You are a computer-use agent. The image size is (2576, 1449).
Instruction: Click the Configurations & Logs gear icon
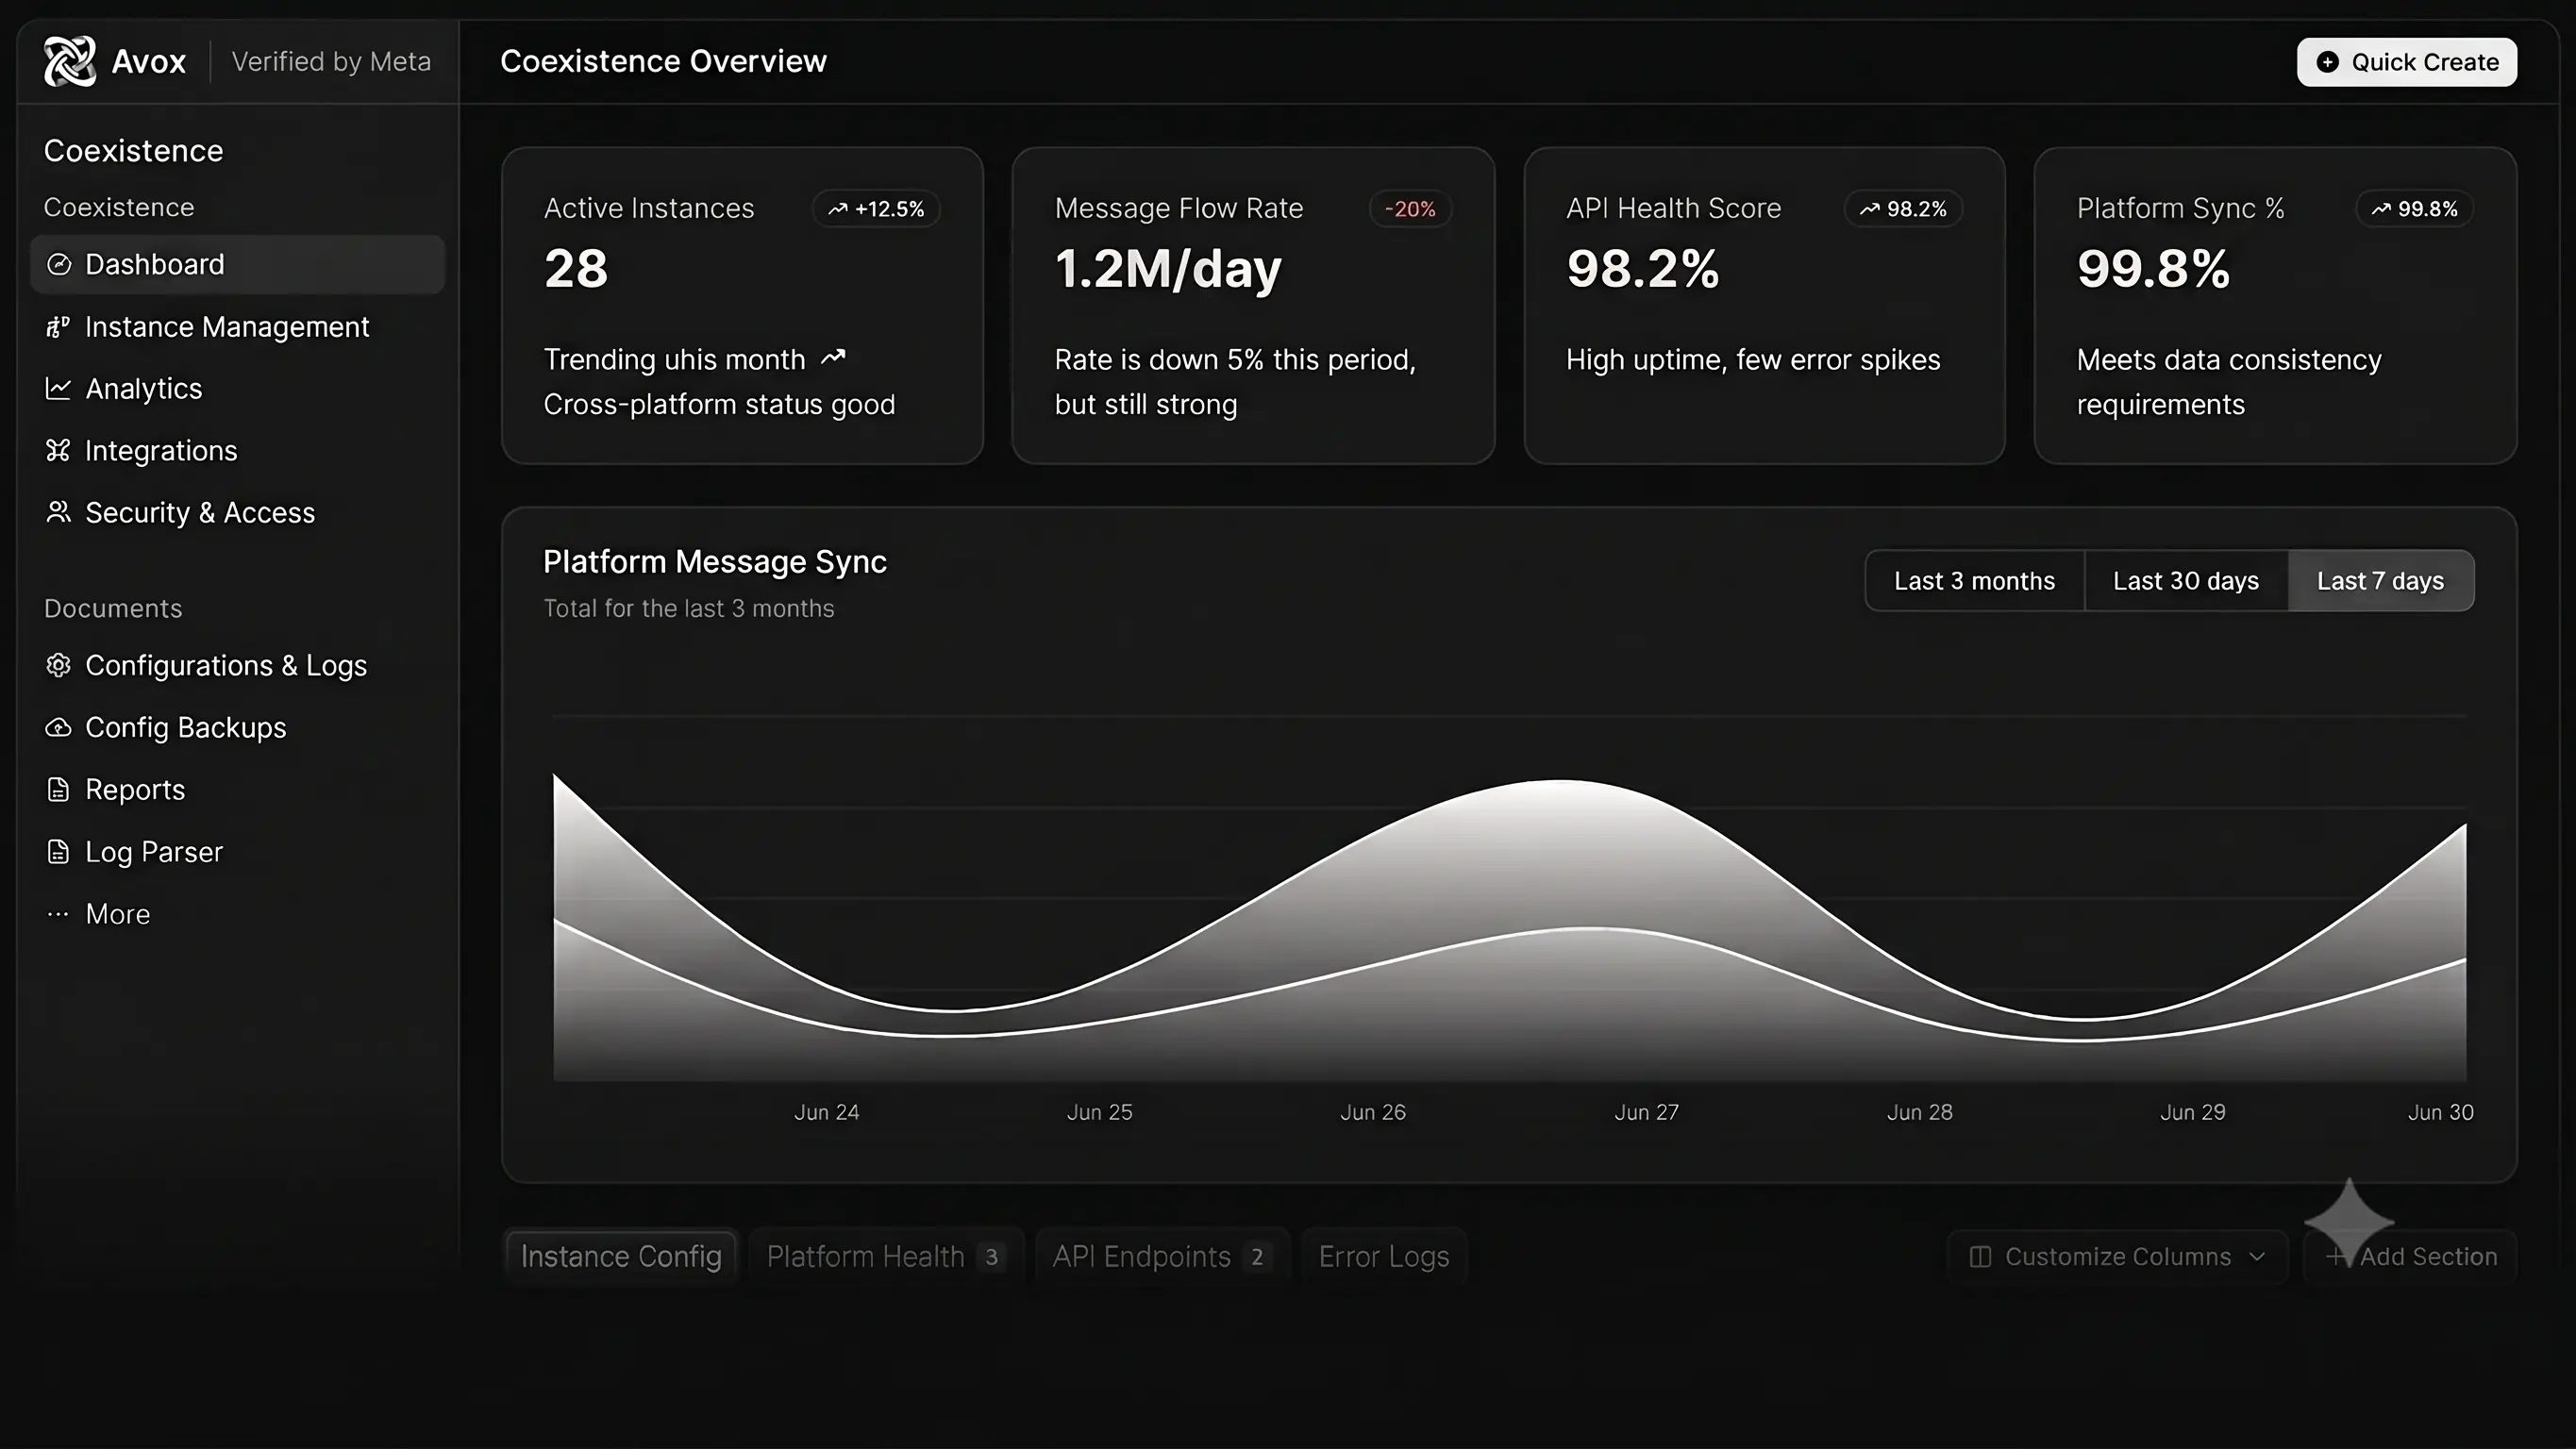click(x=58, y=665)
